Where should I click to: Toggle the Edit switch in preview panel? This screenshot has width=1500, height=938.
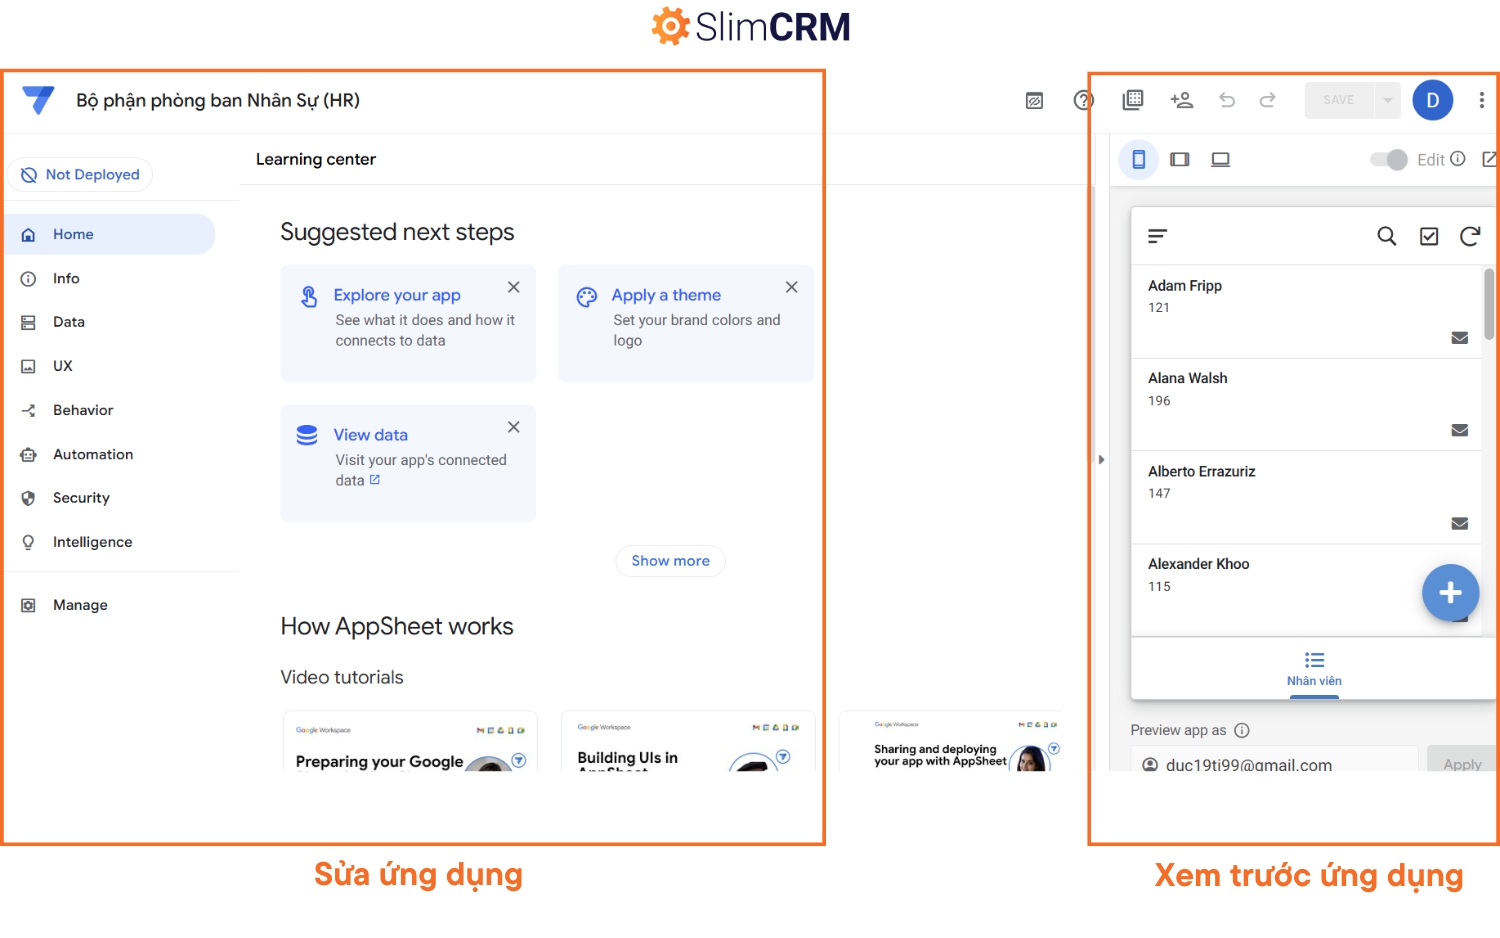(1388, 159)
